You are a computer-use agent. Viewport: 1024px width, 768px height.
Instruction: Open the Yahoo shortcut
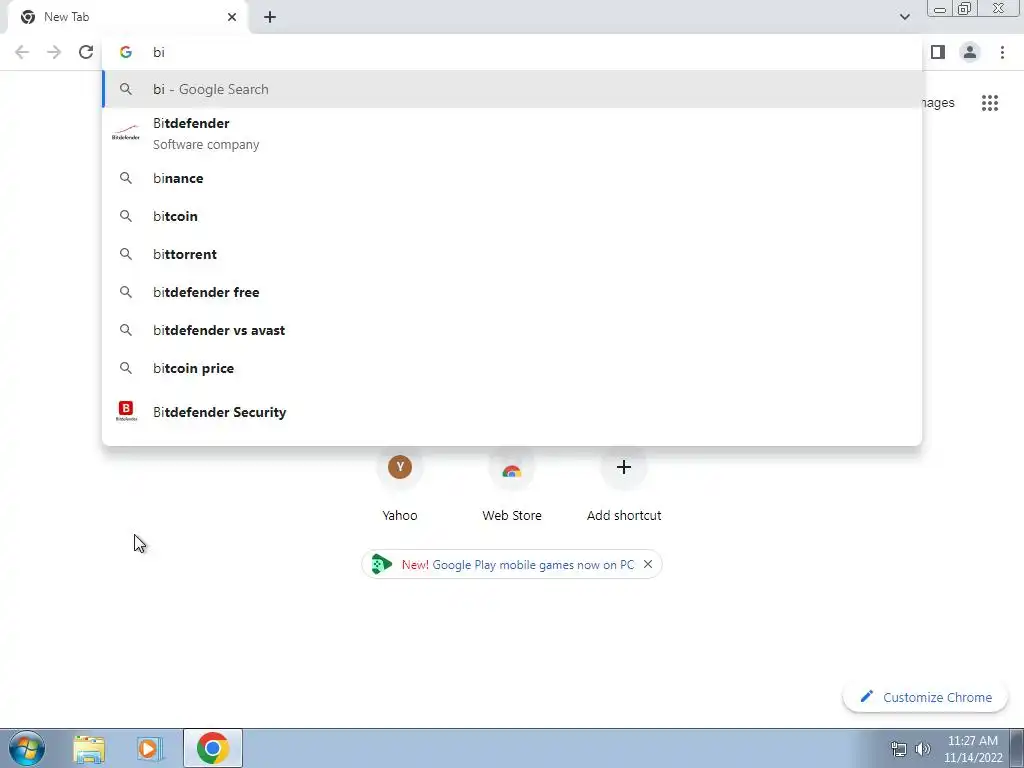click(400, 484)
